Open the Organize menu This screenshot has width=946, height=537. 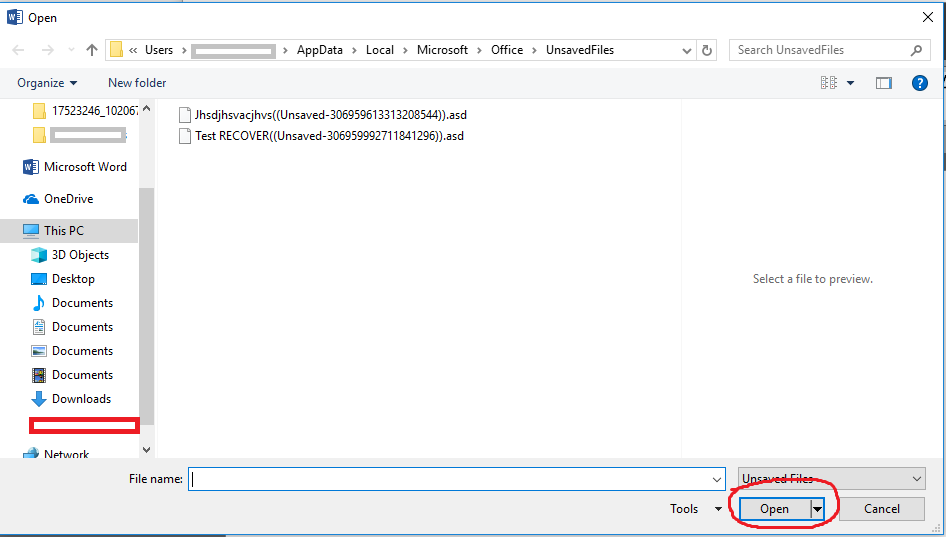pos(47,83)
